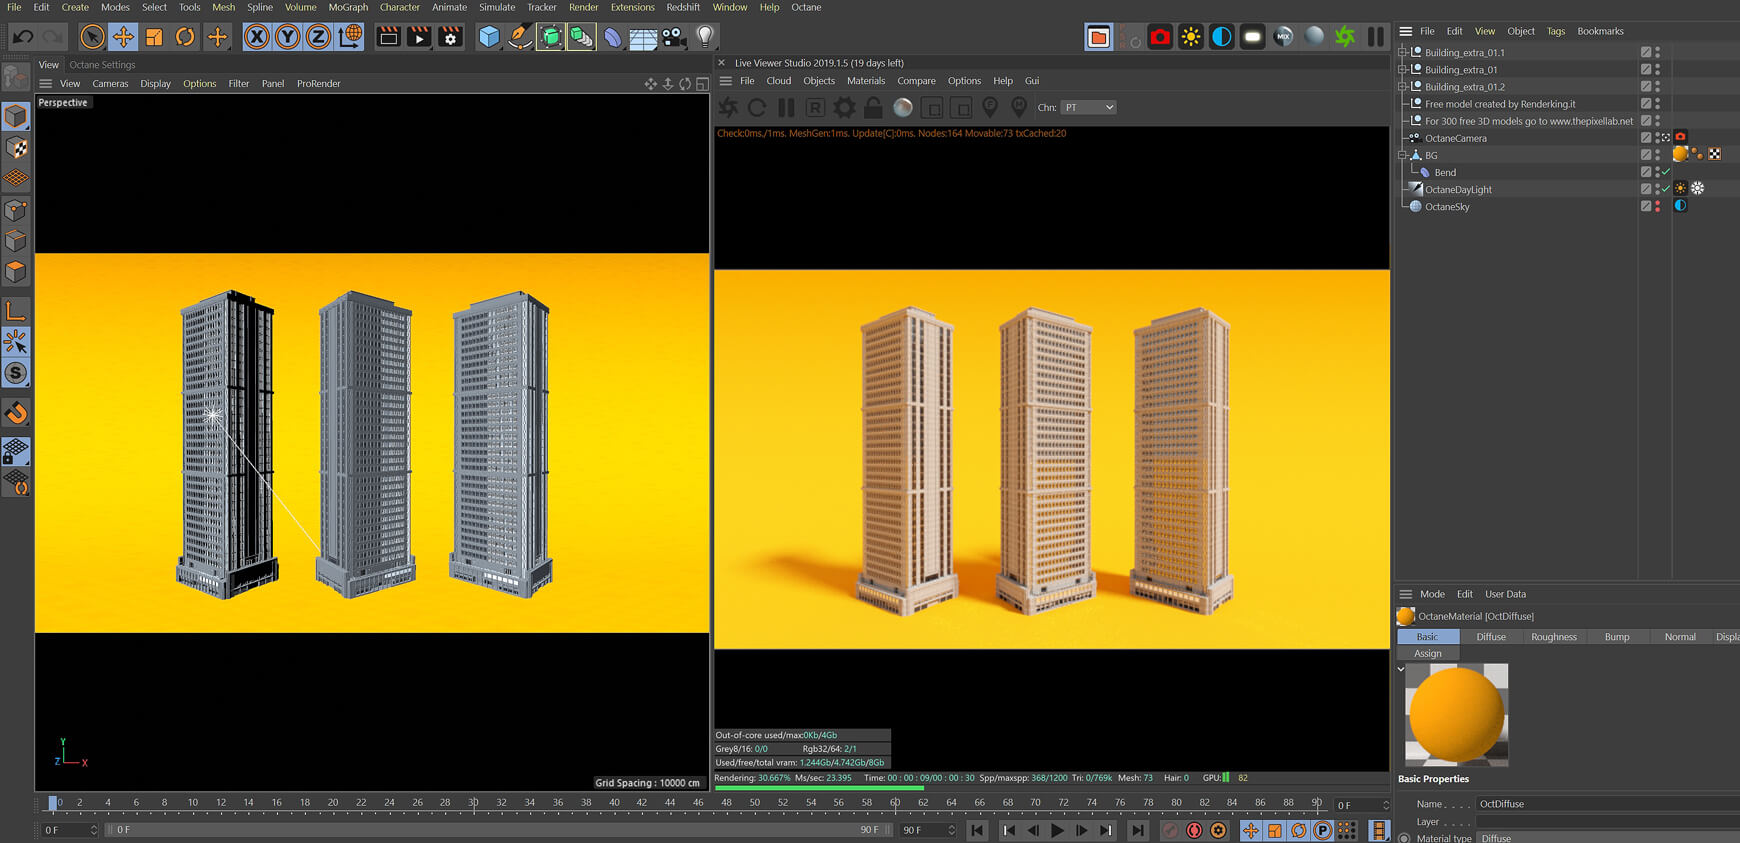
Task: Open Bookmarks in Object Manager
Action: [1600, 31]
